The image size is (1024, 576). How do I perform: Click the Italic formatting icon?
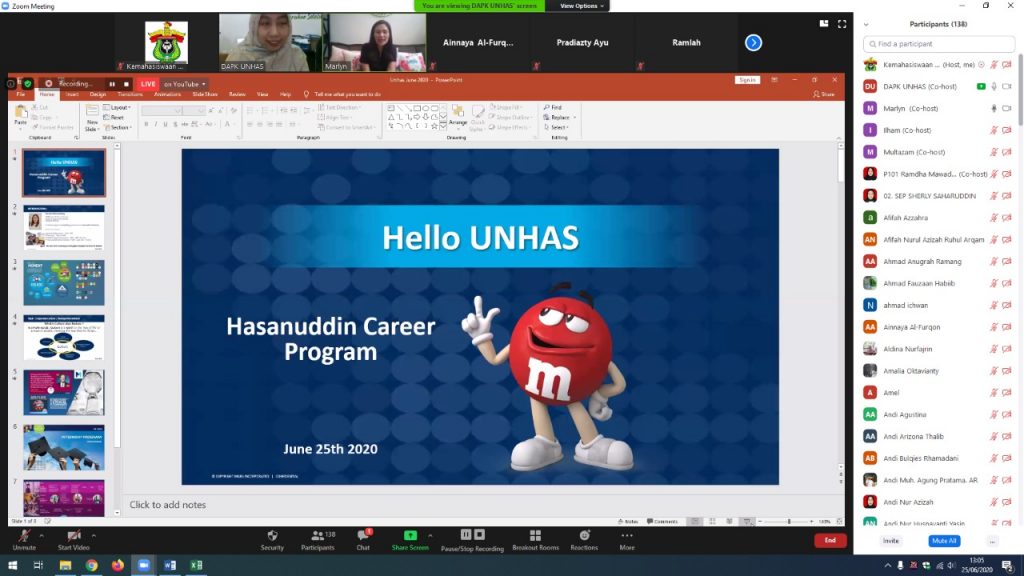(154, 123)
